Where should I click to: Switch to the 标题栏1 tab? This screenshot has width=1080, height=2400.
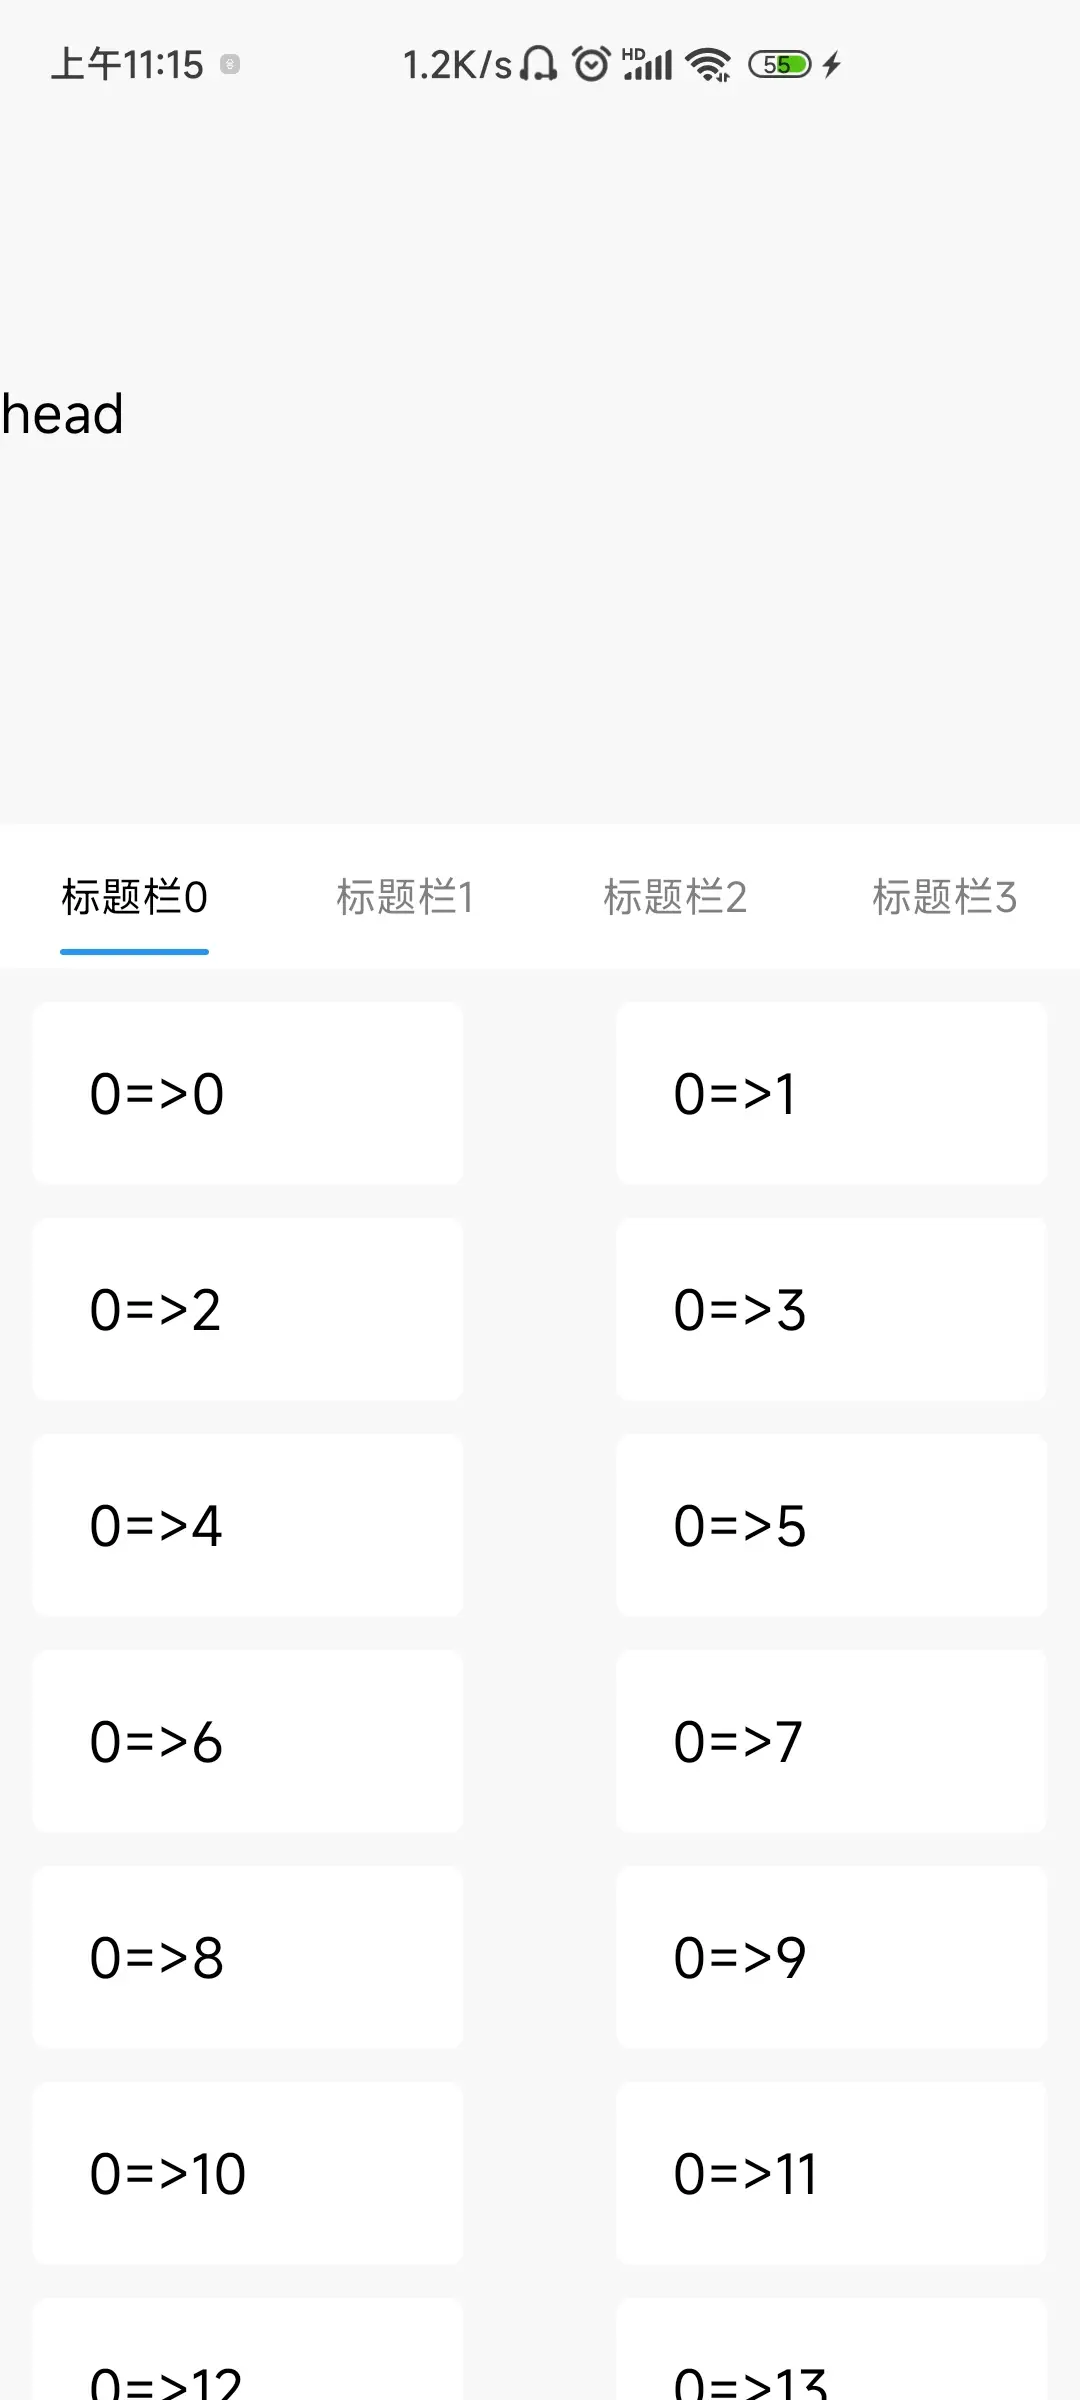click(405, 897)
